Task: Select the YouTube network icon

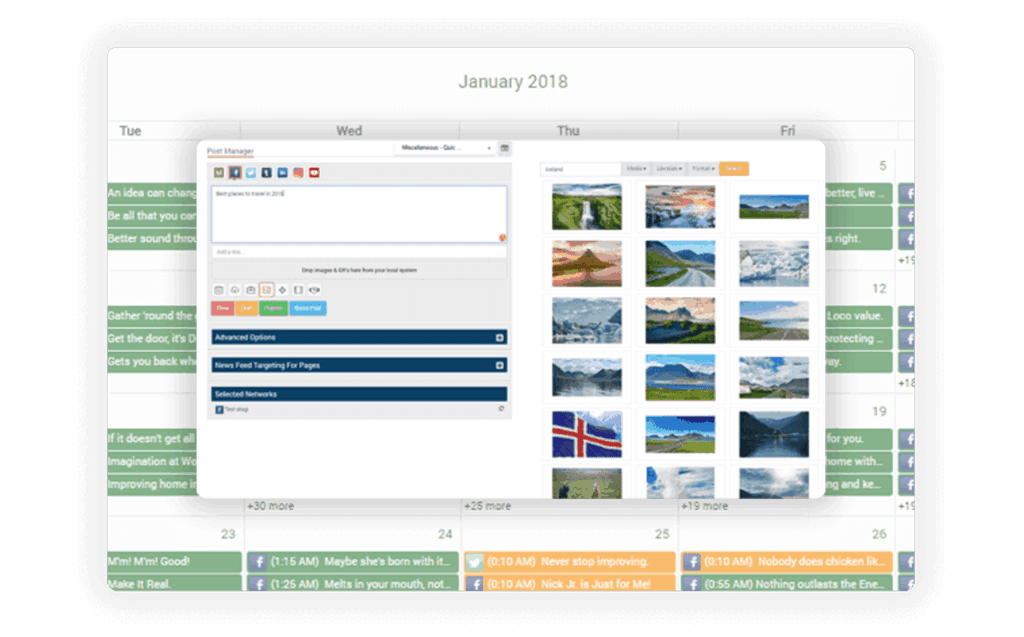Action: pyautogui.click(x=314, y=173)
